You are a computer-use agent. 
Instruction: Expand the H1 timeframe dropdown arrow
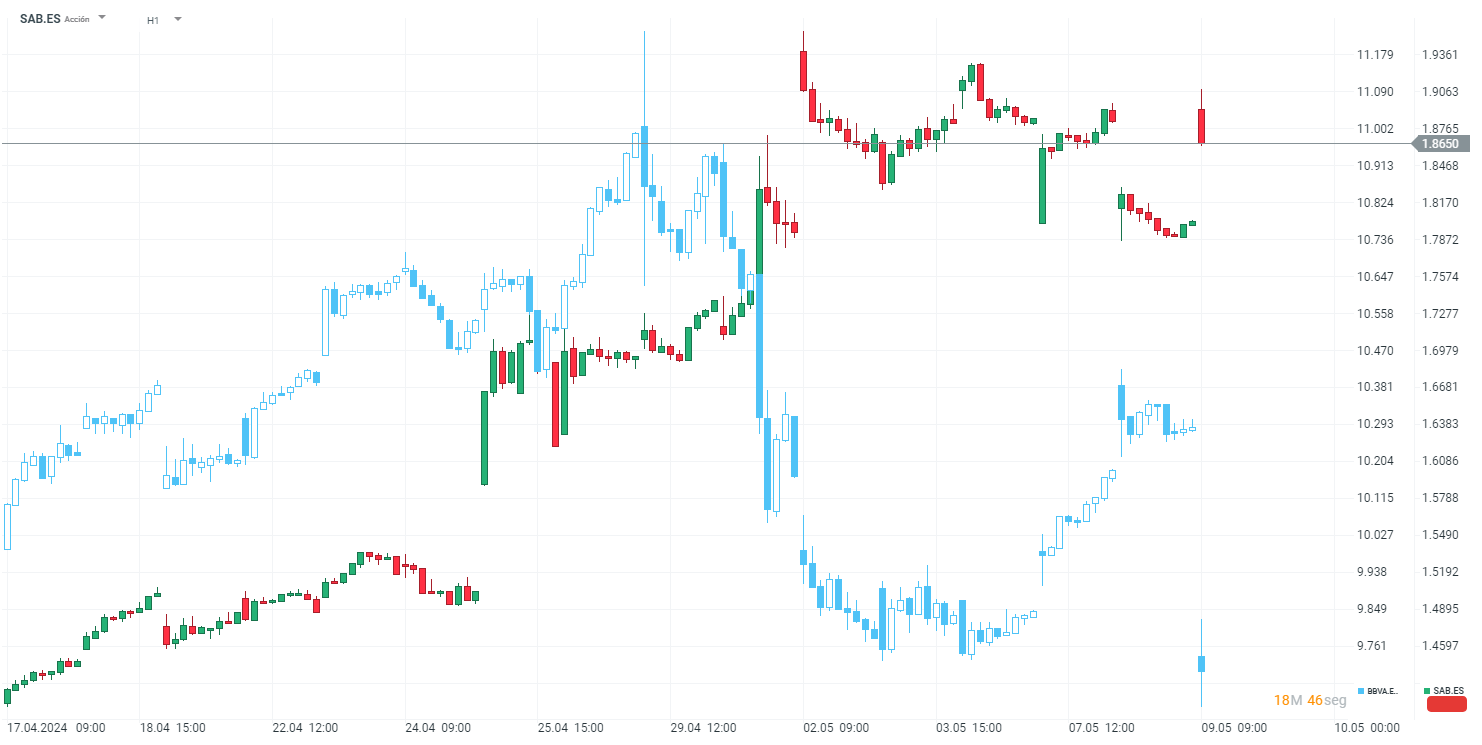[x=178, y=19]
